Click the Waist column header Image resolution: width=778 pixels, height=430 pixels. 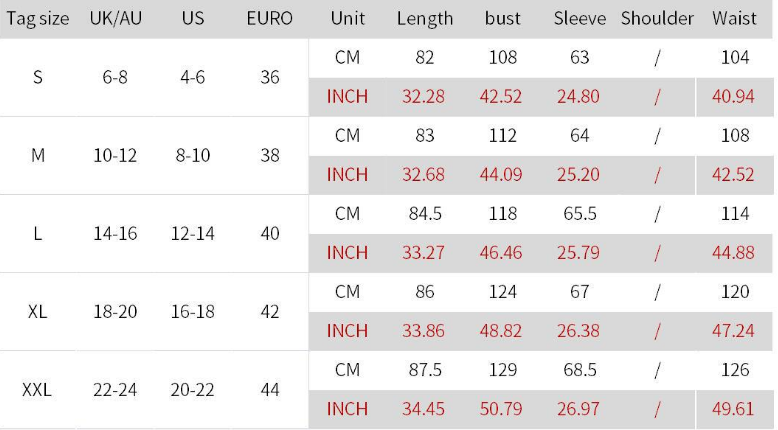tap(734, 19)
